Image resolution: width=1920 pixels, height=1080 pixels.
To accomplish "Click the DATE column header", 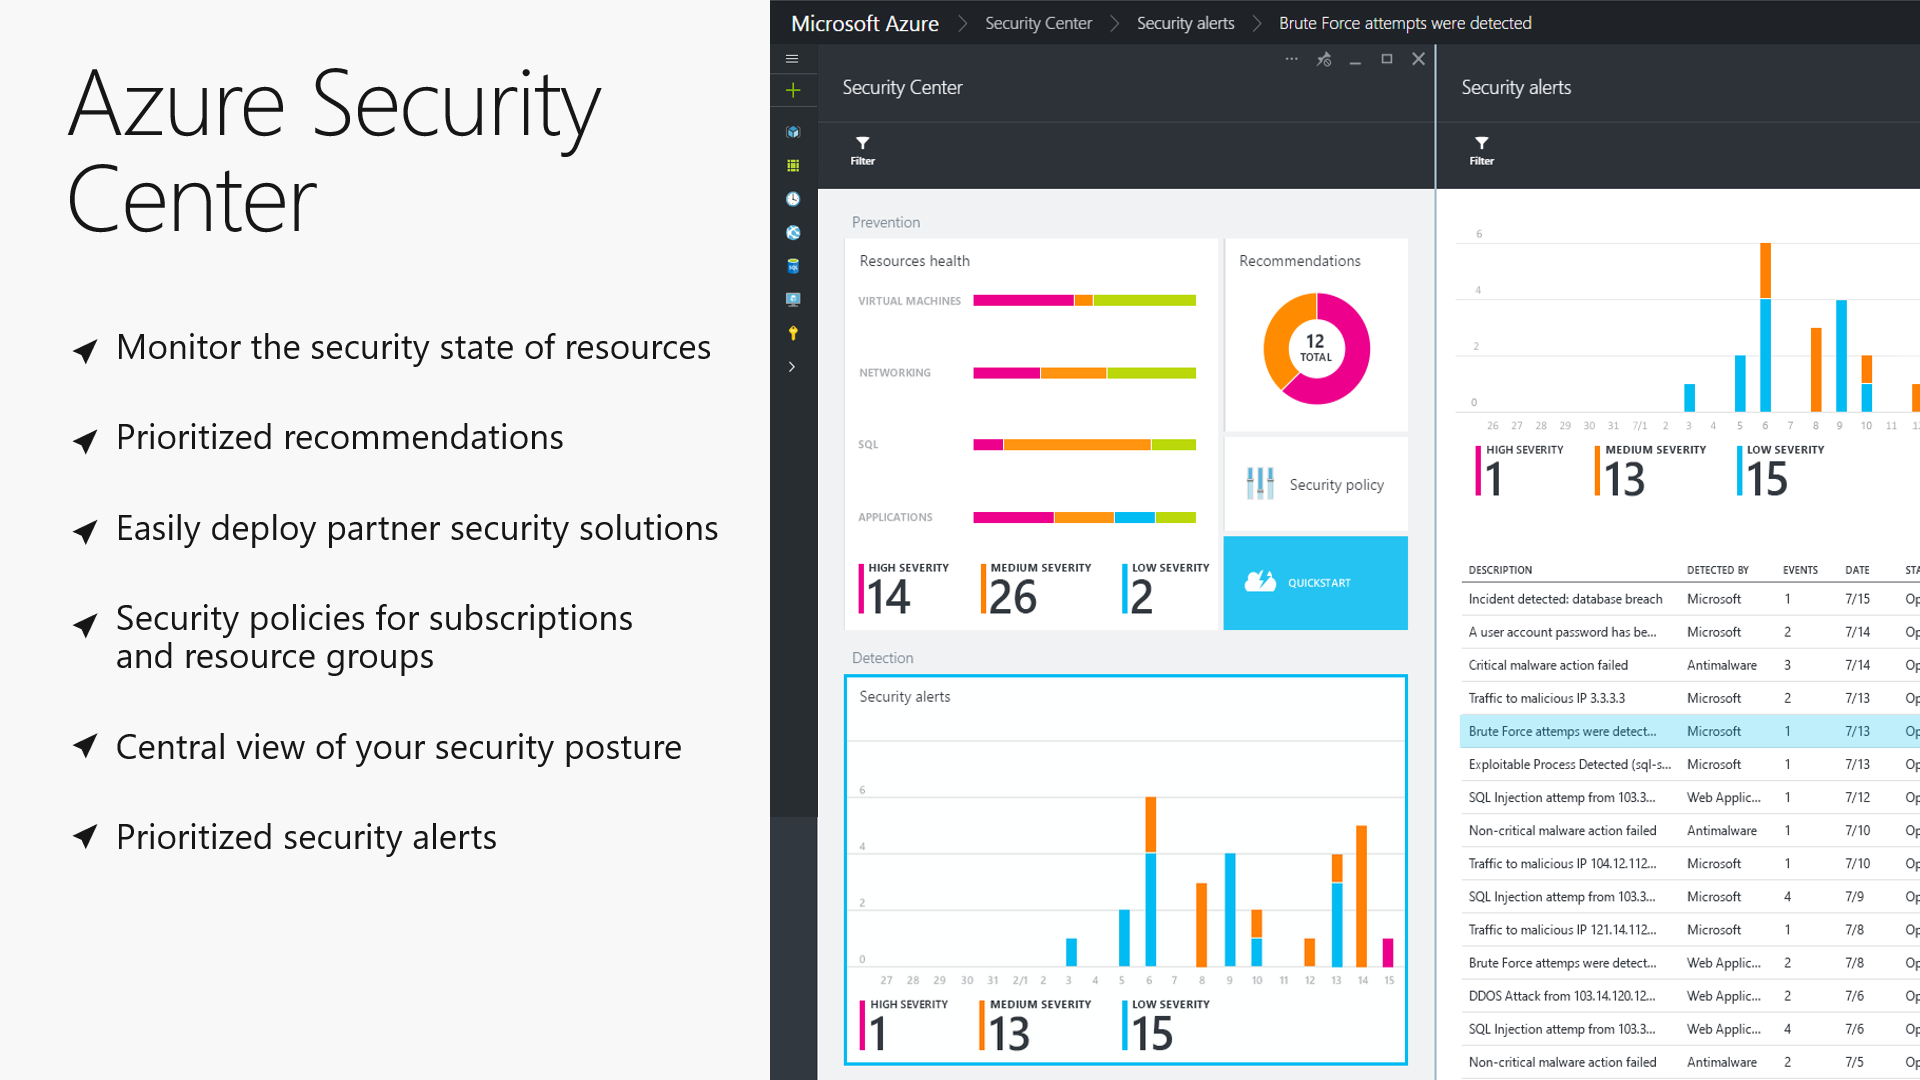I will (x=1857, y=570).
